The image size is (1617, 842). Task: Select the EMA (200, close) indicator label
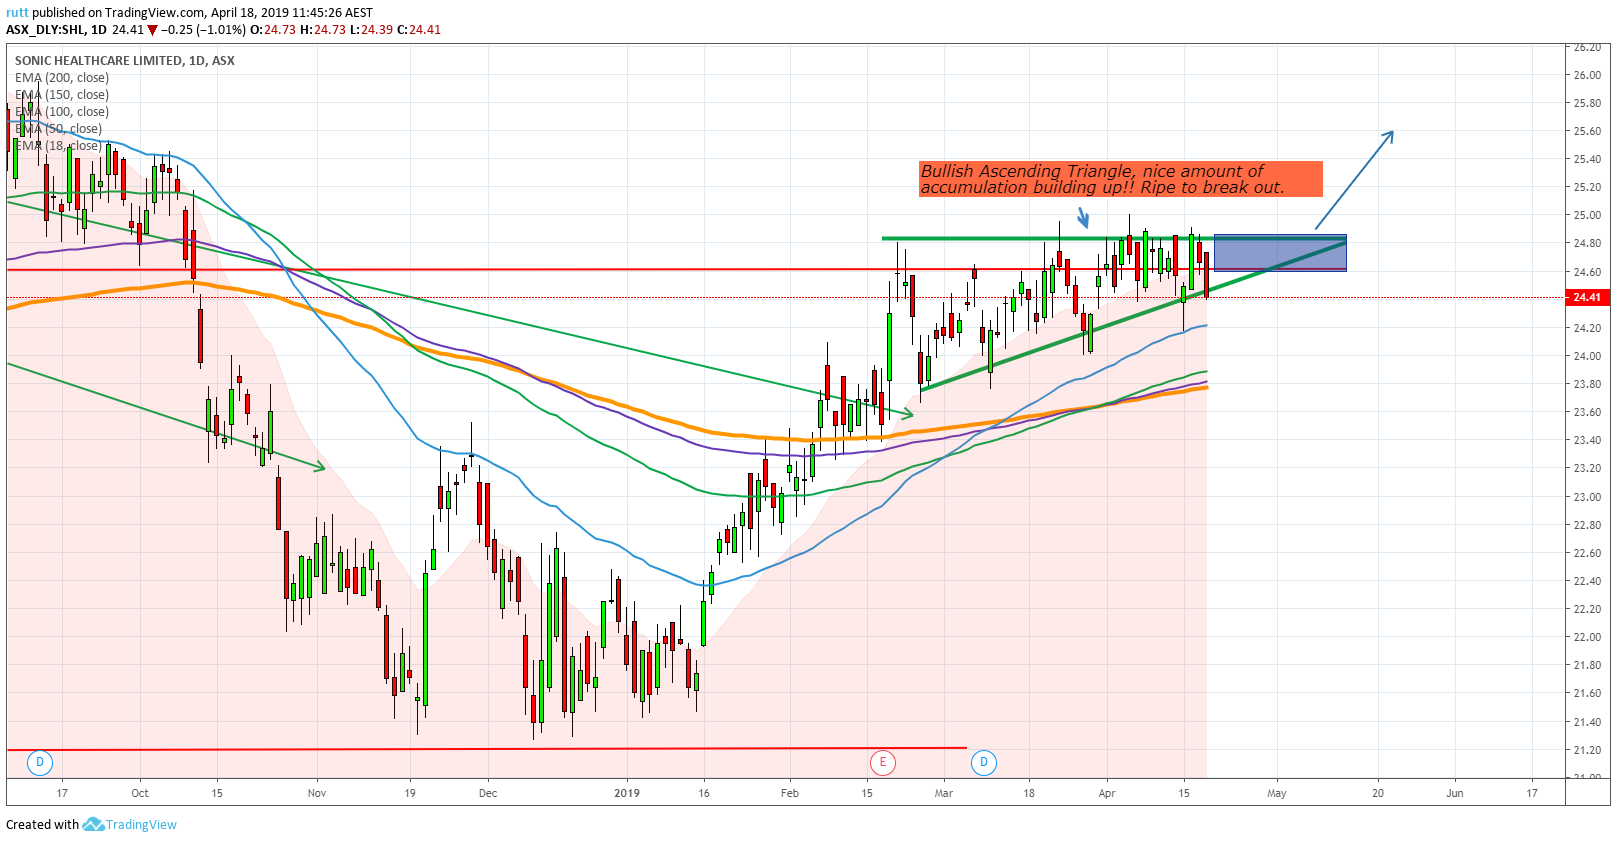62,78
